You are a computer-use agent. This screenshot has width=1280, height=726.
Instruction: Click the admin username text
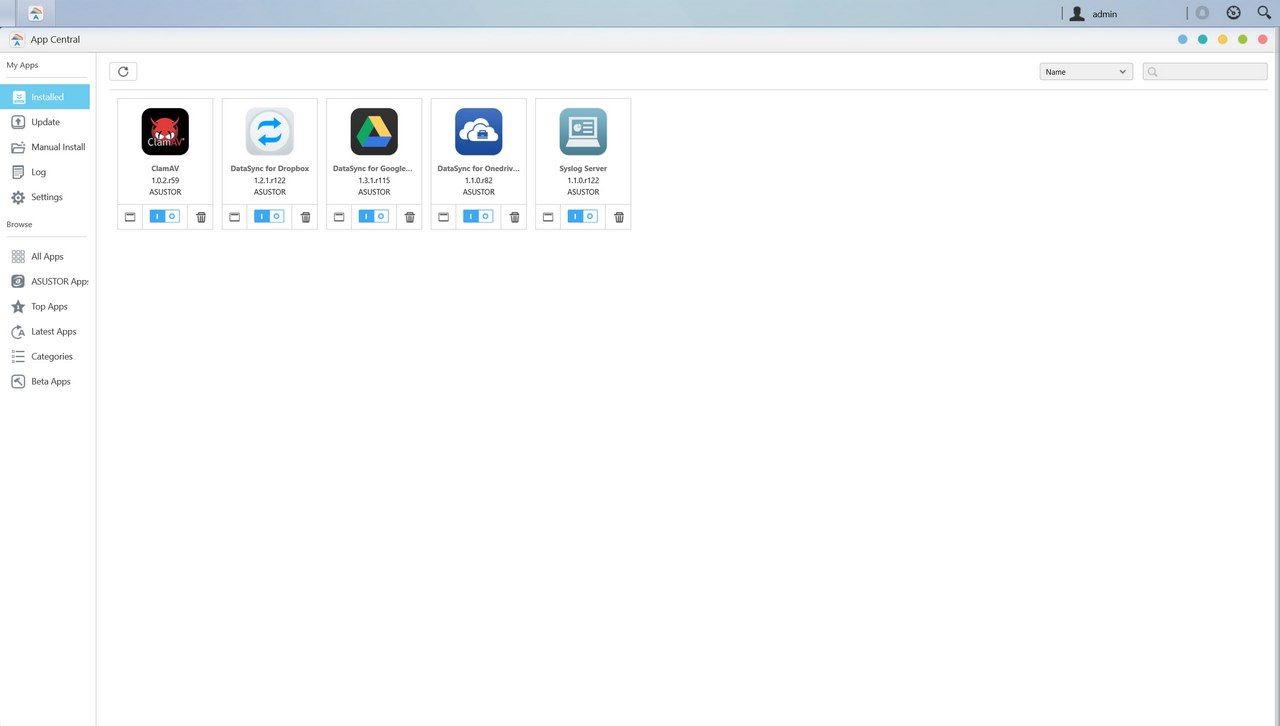pyautogui.click(x=1105, y=14)
